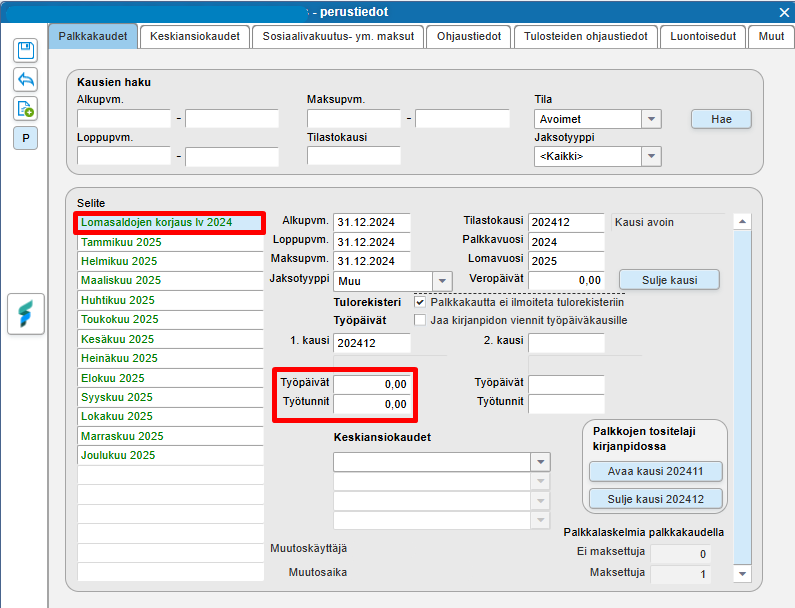
Task: Select the Lokakuu 2025 period
Action: tap(170, 416)
